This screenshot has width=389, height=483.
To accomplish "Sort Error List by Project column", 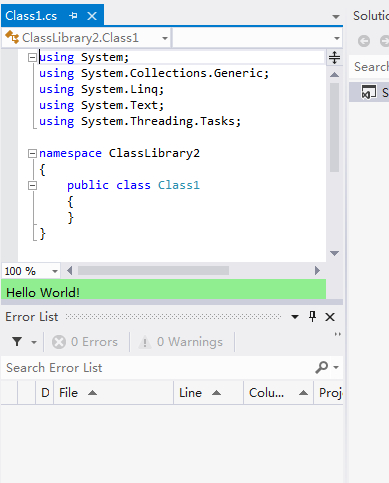I will coord(329,393).
